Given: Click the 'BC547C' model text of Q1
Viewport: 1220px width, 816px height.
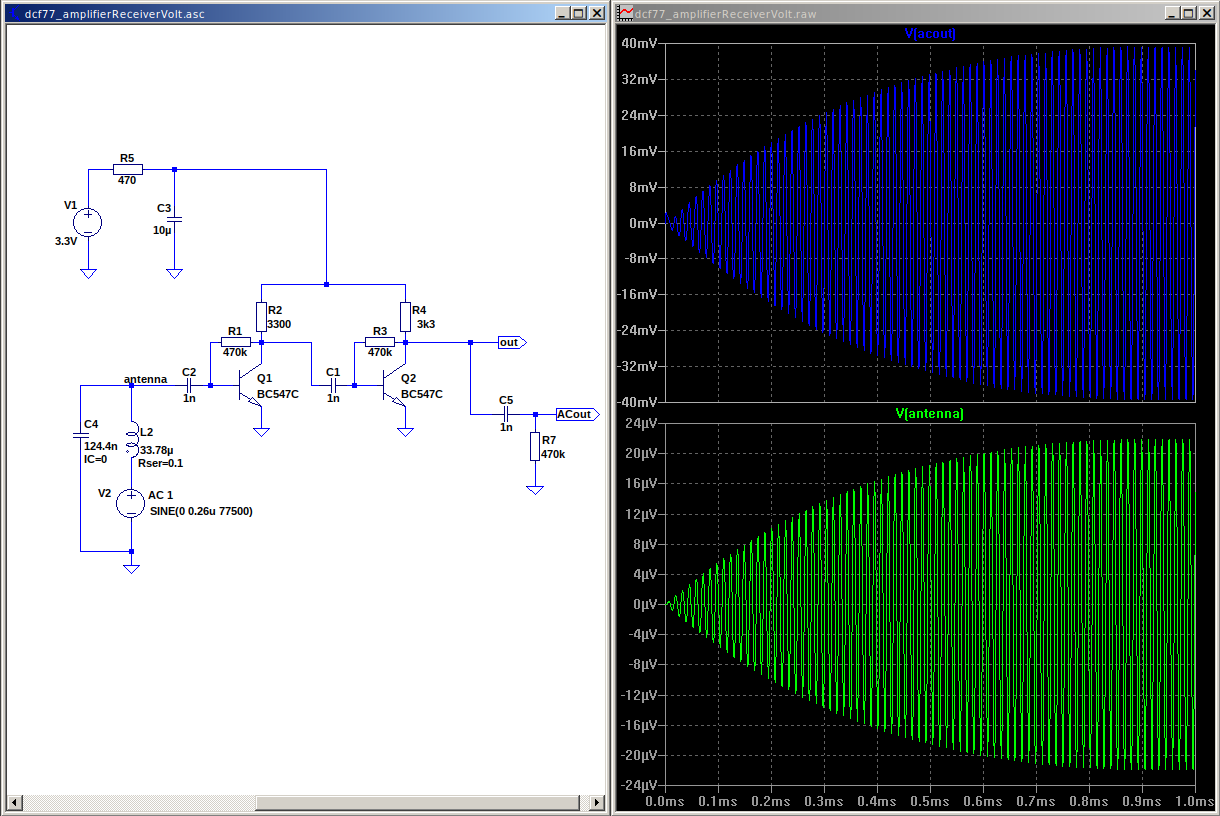Looking at the screenshot, I should pos(278,394).
